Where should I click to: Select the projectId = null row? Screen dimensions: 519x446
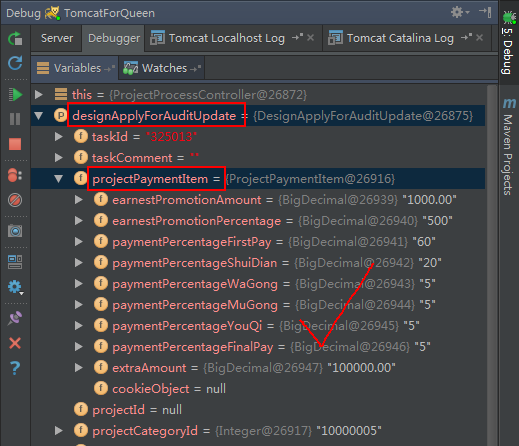[x=137, y=410]
